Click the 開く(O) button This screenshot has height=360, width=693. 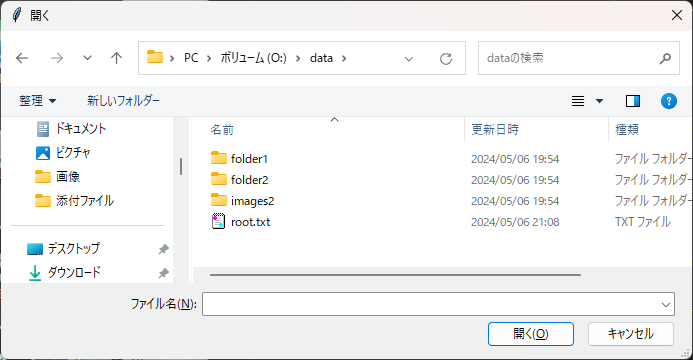coord(531,333)
